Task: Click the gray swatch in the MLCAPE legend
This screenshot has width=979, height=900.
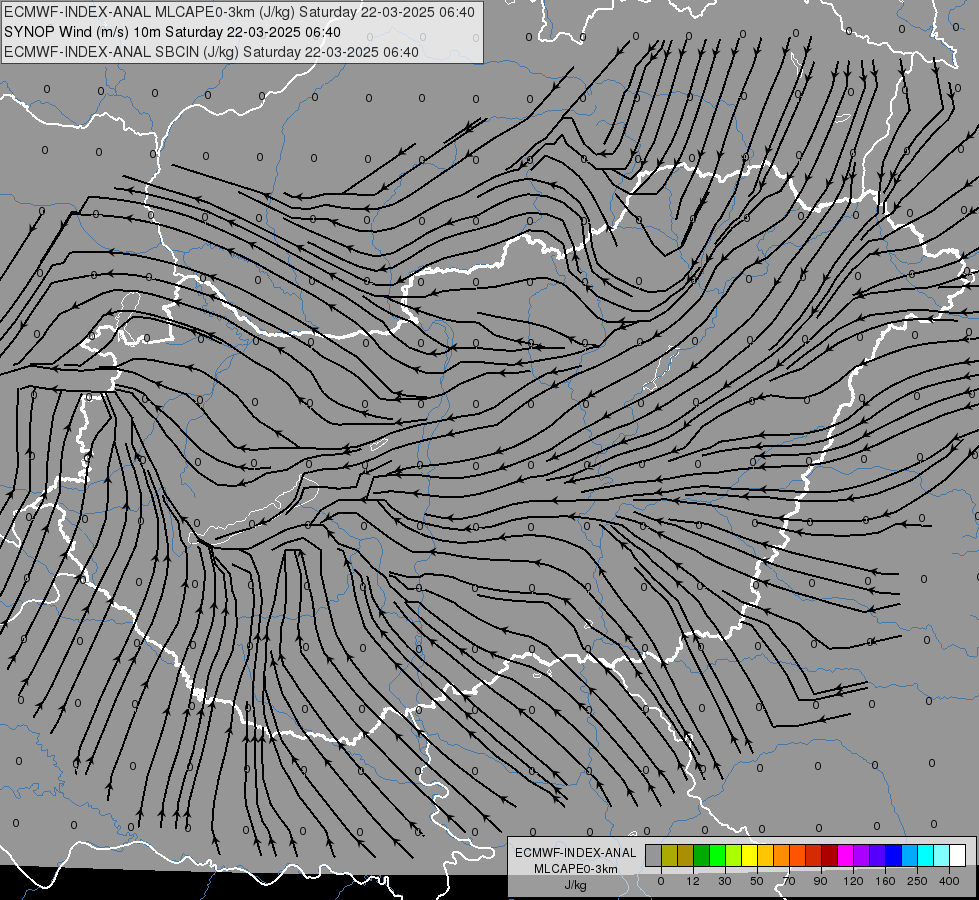Action: [654, 855]
